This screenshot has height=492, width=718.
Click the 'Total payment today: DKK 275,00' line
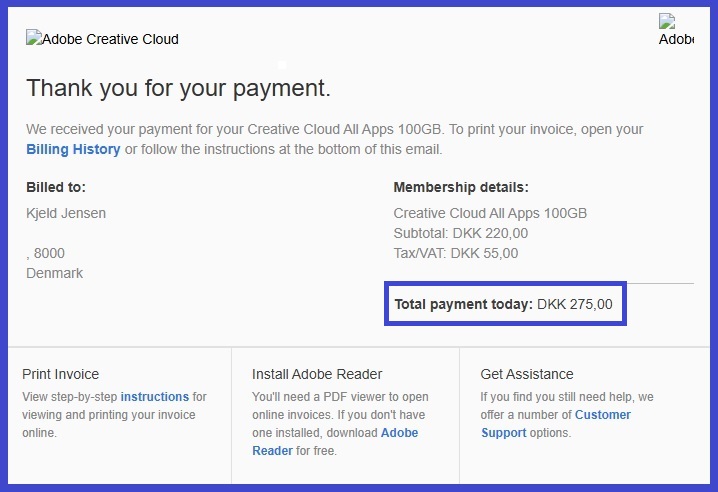tap(503, 304)
